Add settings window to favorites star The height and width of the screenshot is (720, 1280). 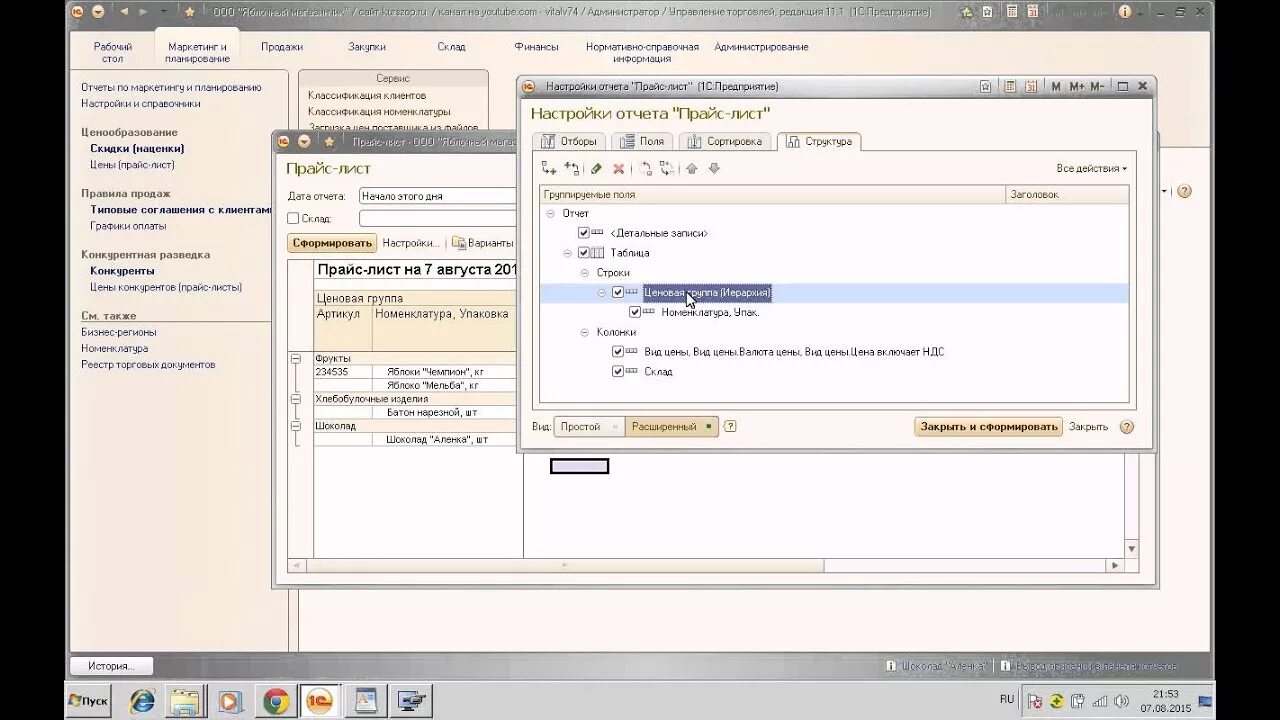pos(986,87)
